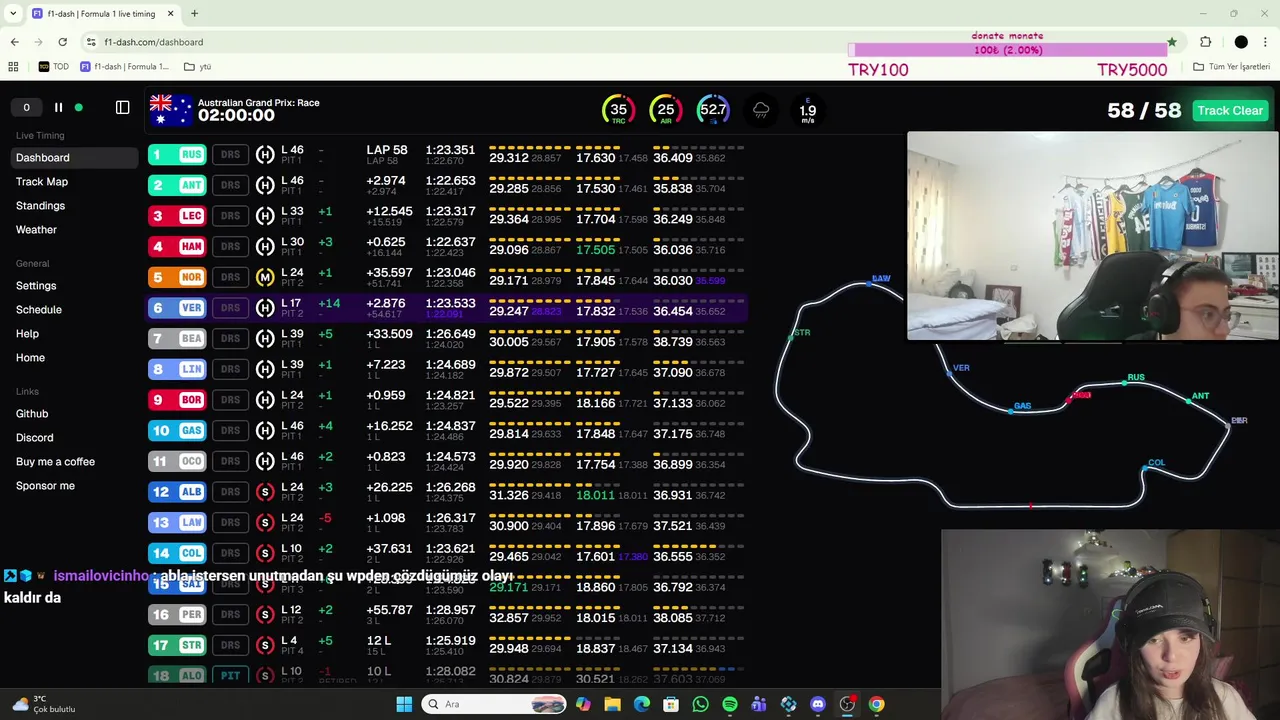Open Spotify from the taskbar

coord(730,704)
